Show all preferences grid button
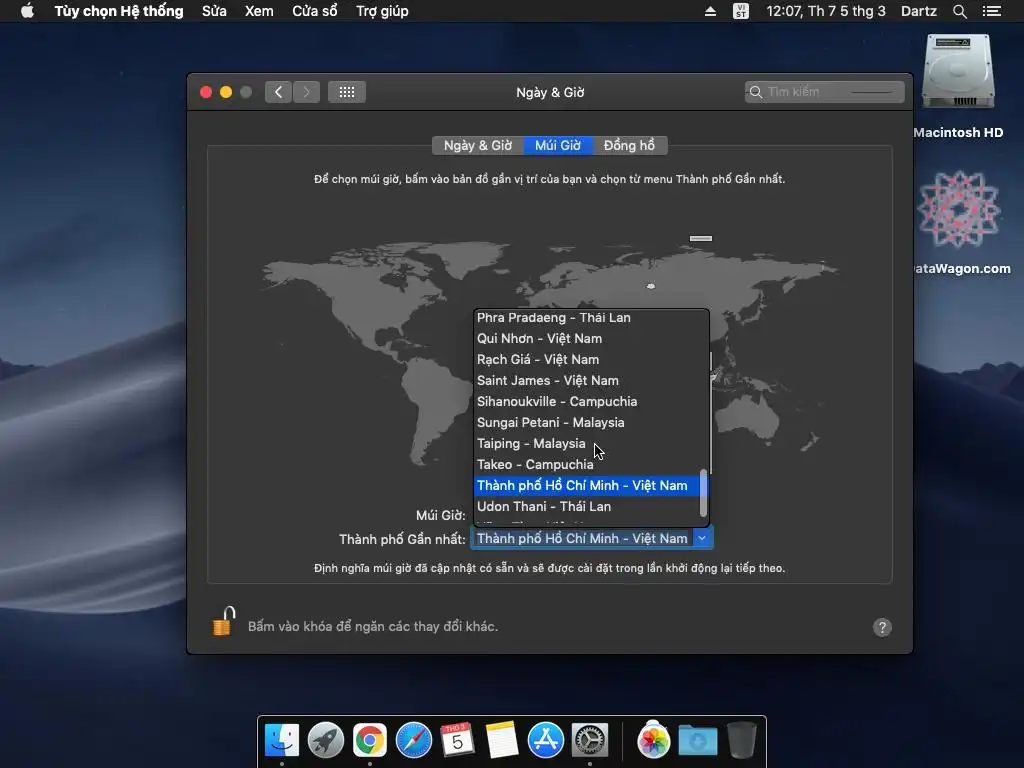The image size is (1024, 768). tap(347, 92)
